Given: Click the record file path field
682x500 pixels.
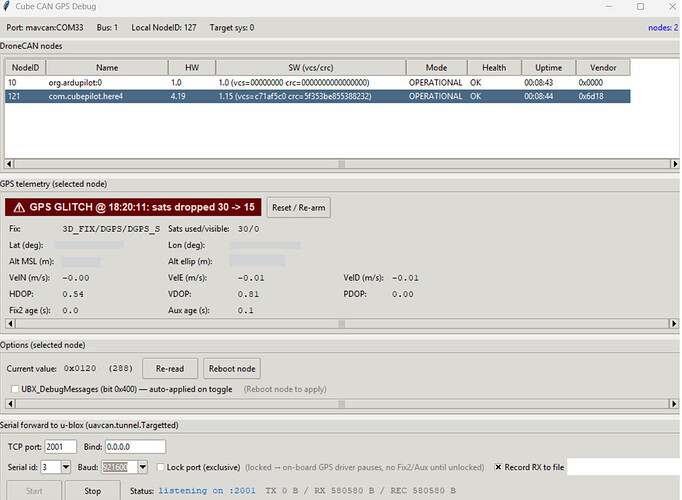Looking at the screenshot, I should click(624, 467).
